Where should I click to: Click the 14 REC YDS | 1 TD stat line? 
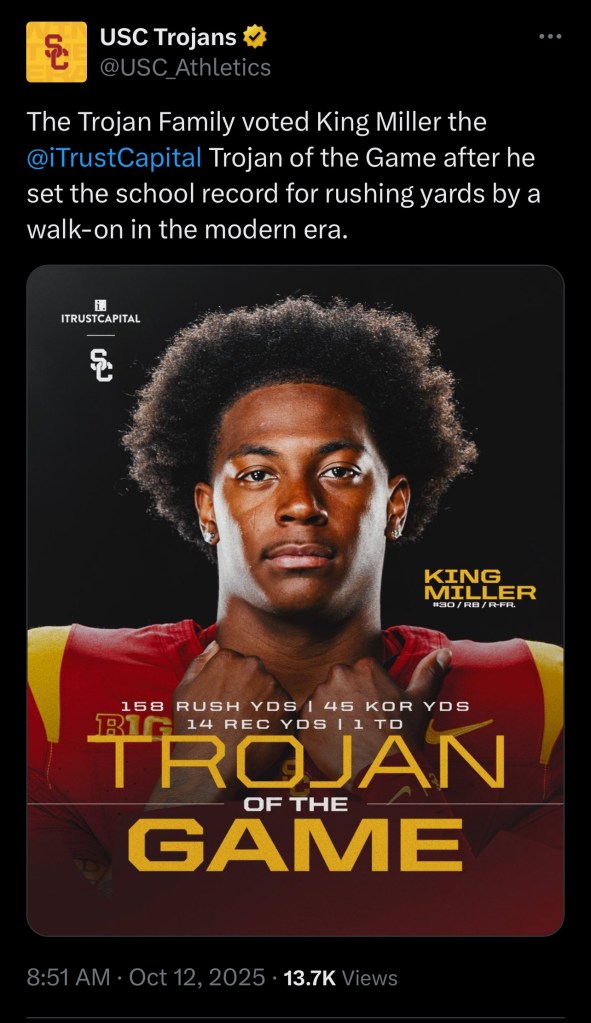(x=294, y=724)
